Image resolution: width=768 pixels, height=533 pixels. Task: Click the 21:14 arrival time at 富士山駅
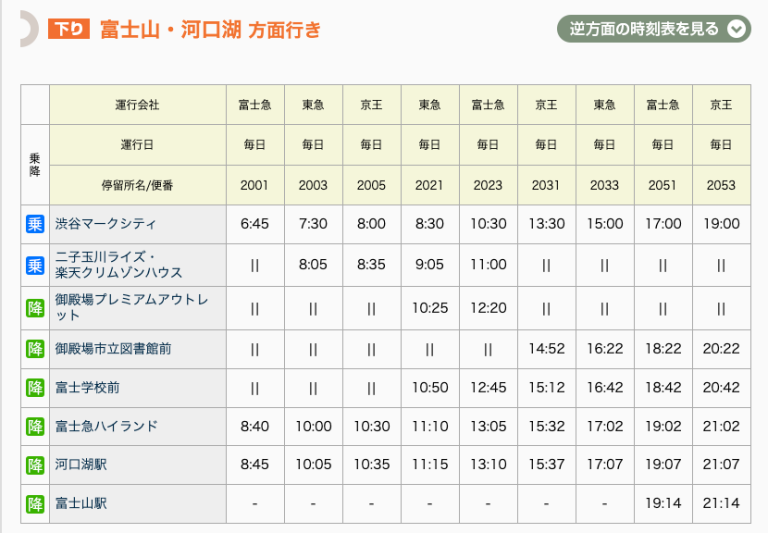point(720,503)
